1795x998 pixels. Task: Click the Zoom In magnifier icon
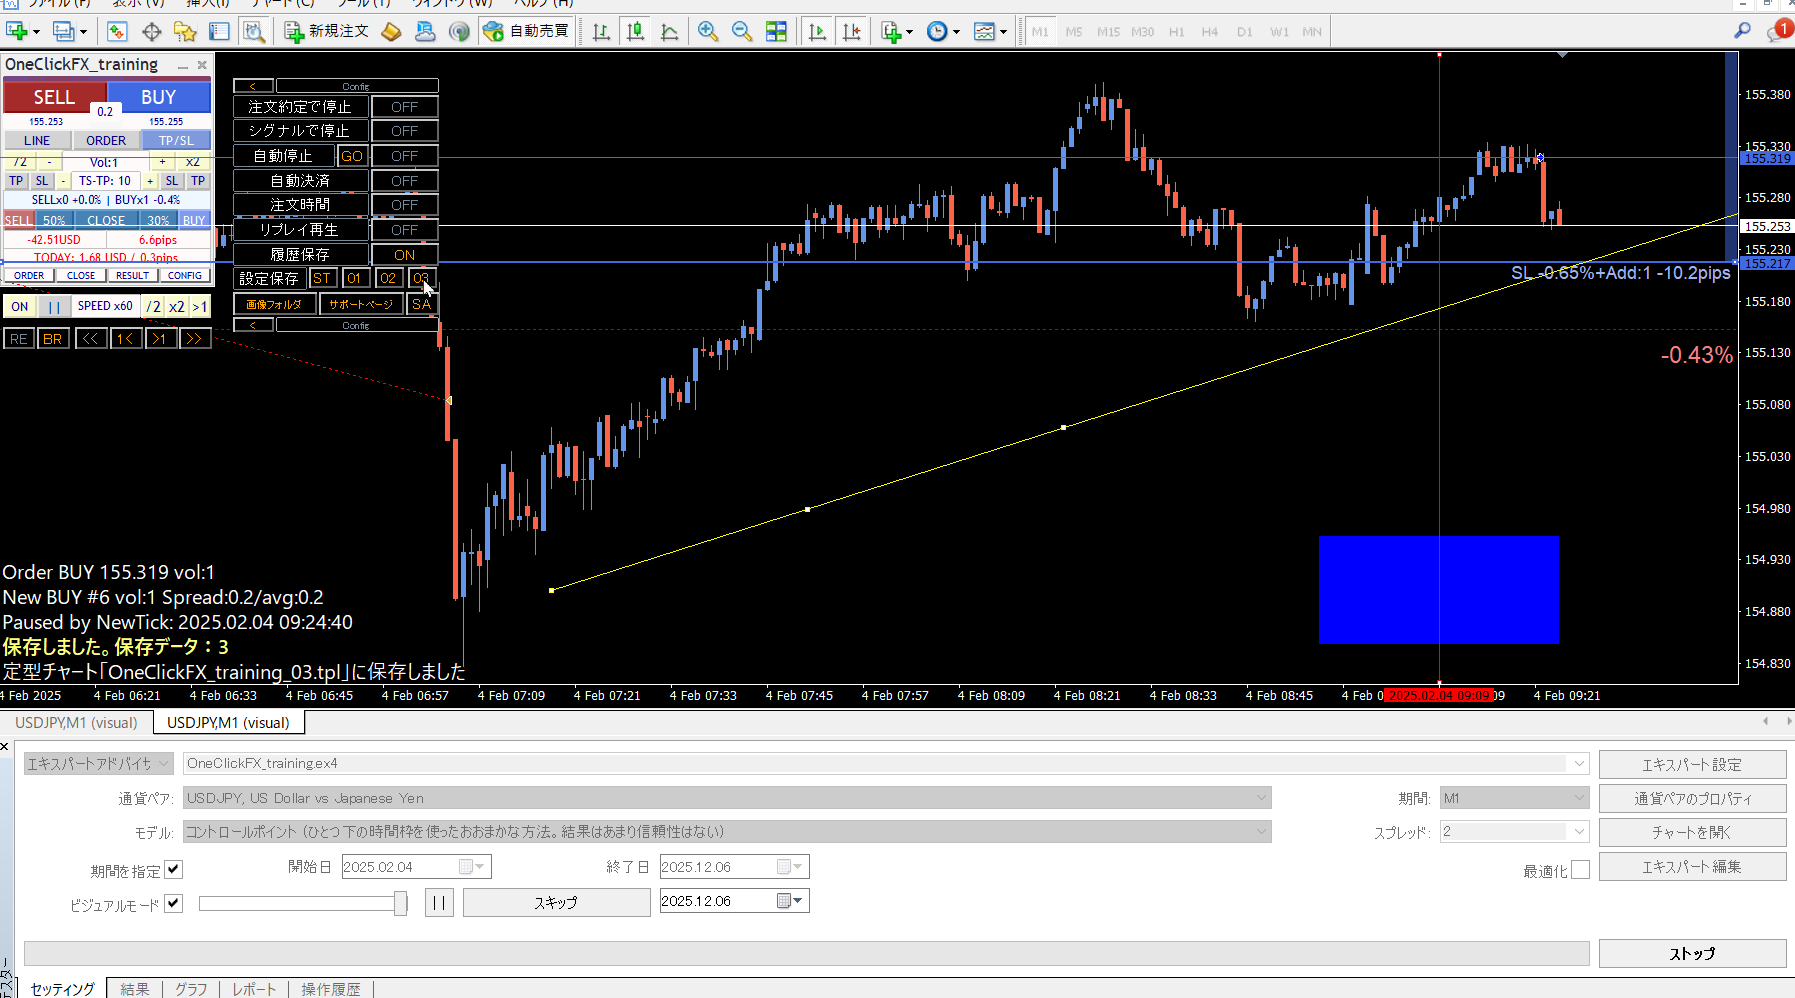pos(708,31)
